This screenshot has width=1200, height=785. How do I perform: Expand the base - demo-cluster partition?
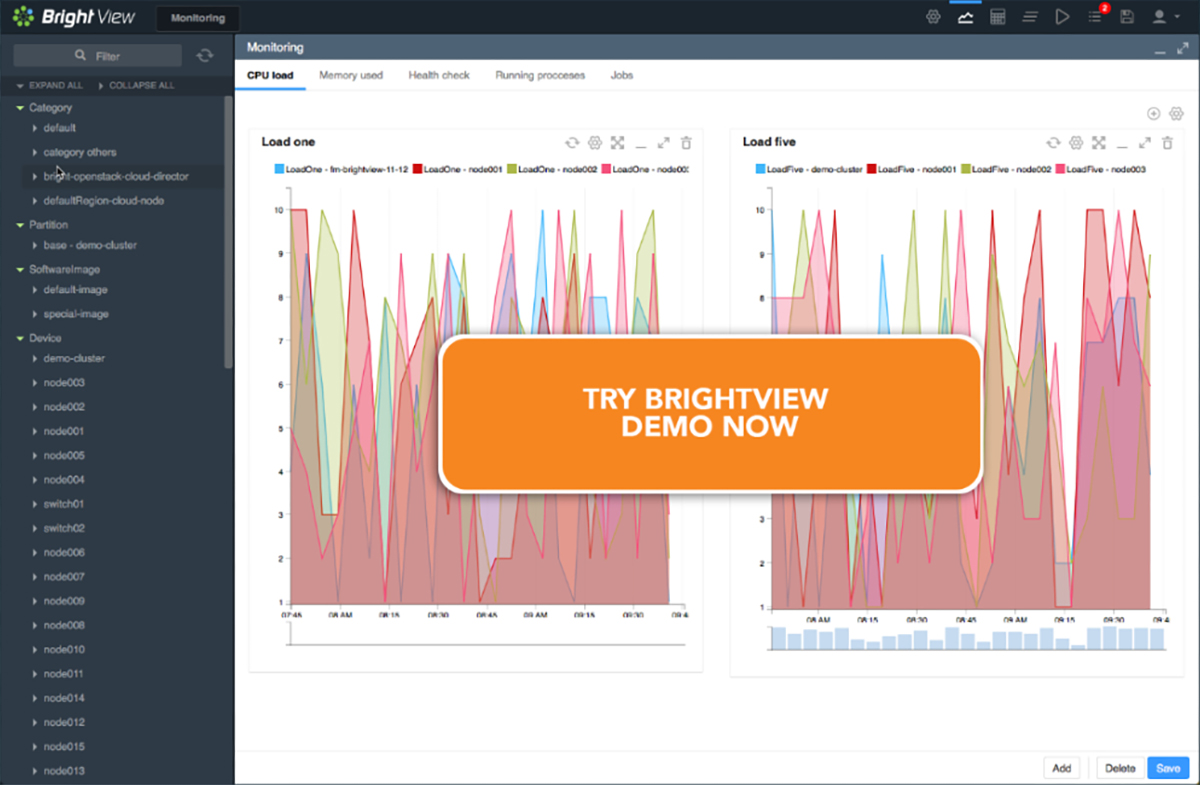click(35, 245)
